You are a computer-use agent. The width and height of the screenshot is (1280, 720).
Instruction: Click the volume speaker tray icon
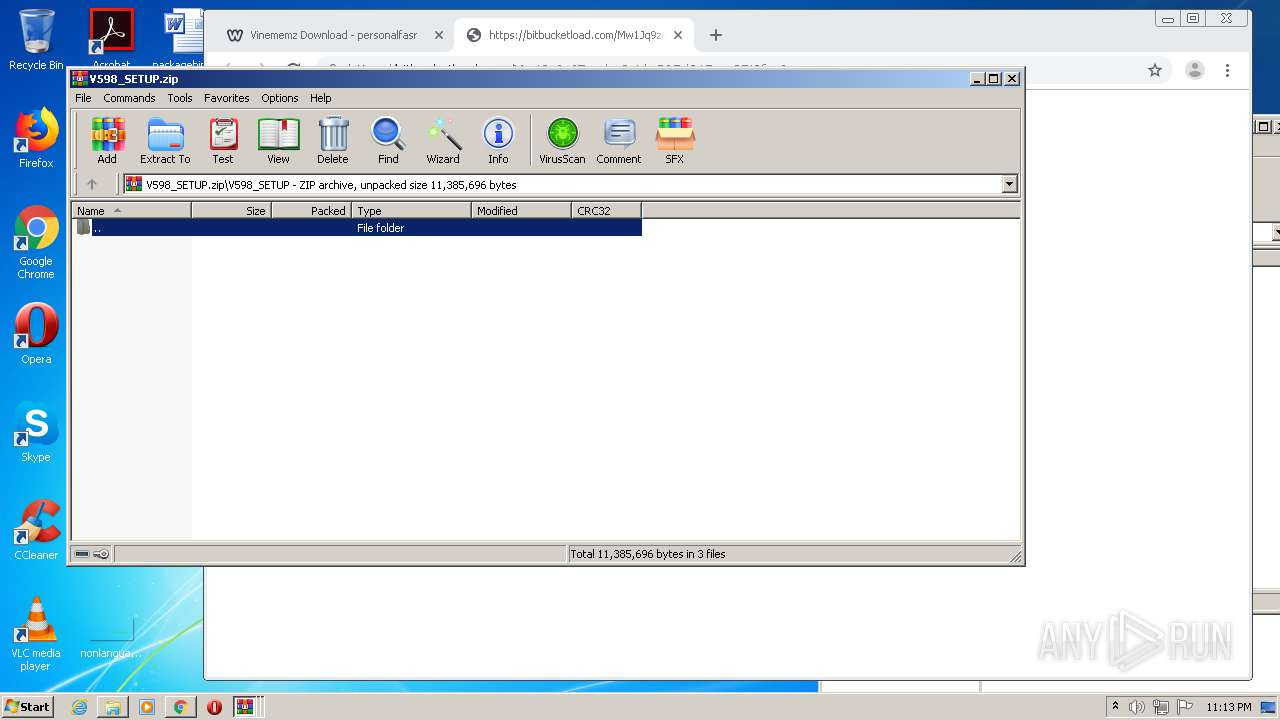click(x=1137, y=707)
